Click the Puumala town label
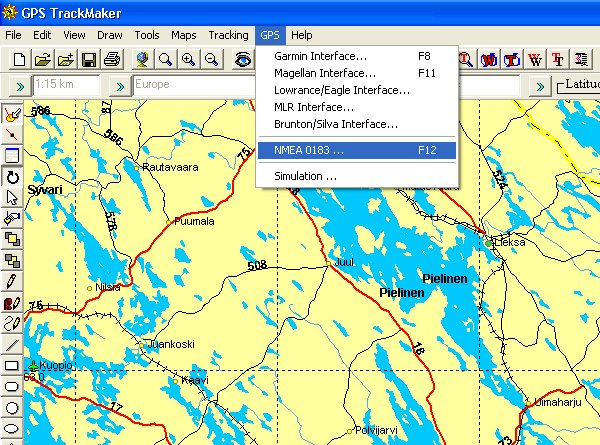 (x=194, y=221)
